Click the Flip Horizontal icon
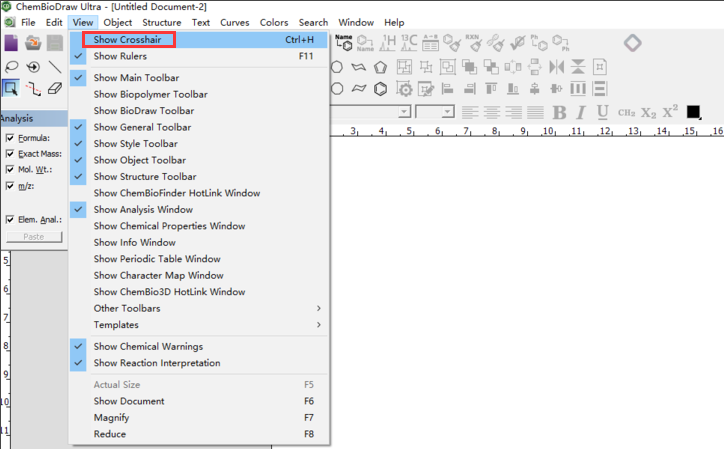Viewport: 724px width, 449px height. [x=556, y=67]
